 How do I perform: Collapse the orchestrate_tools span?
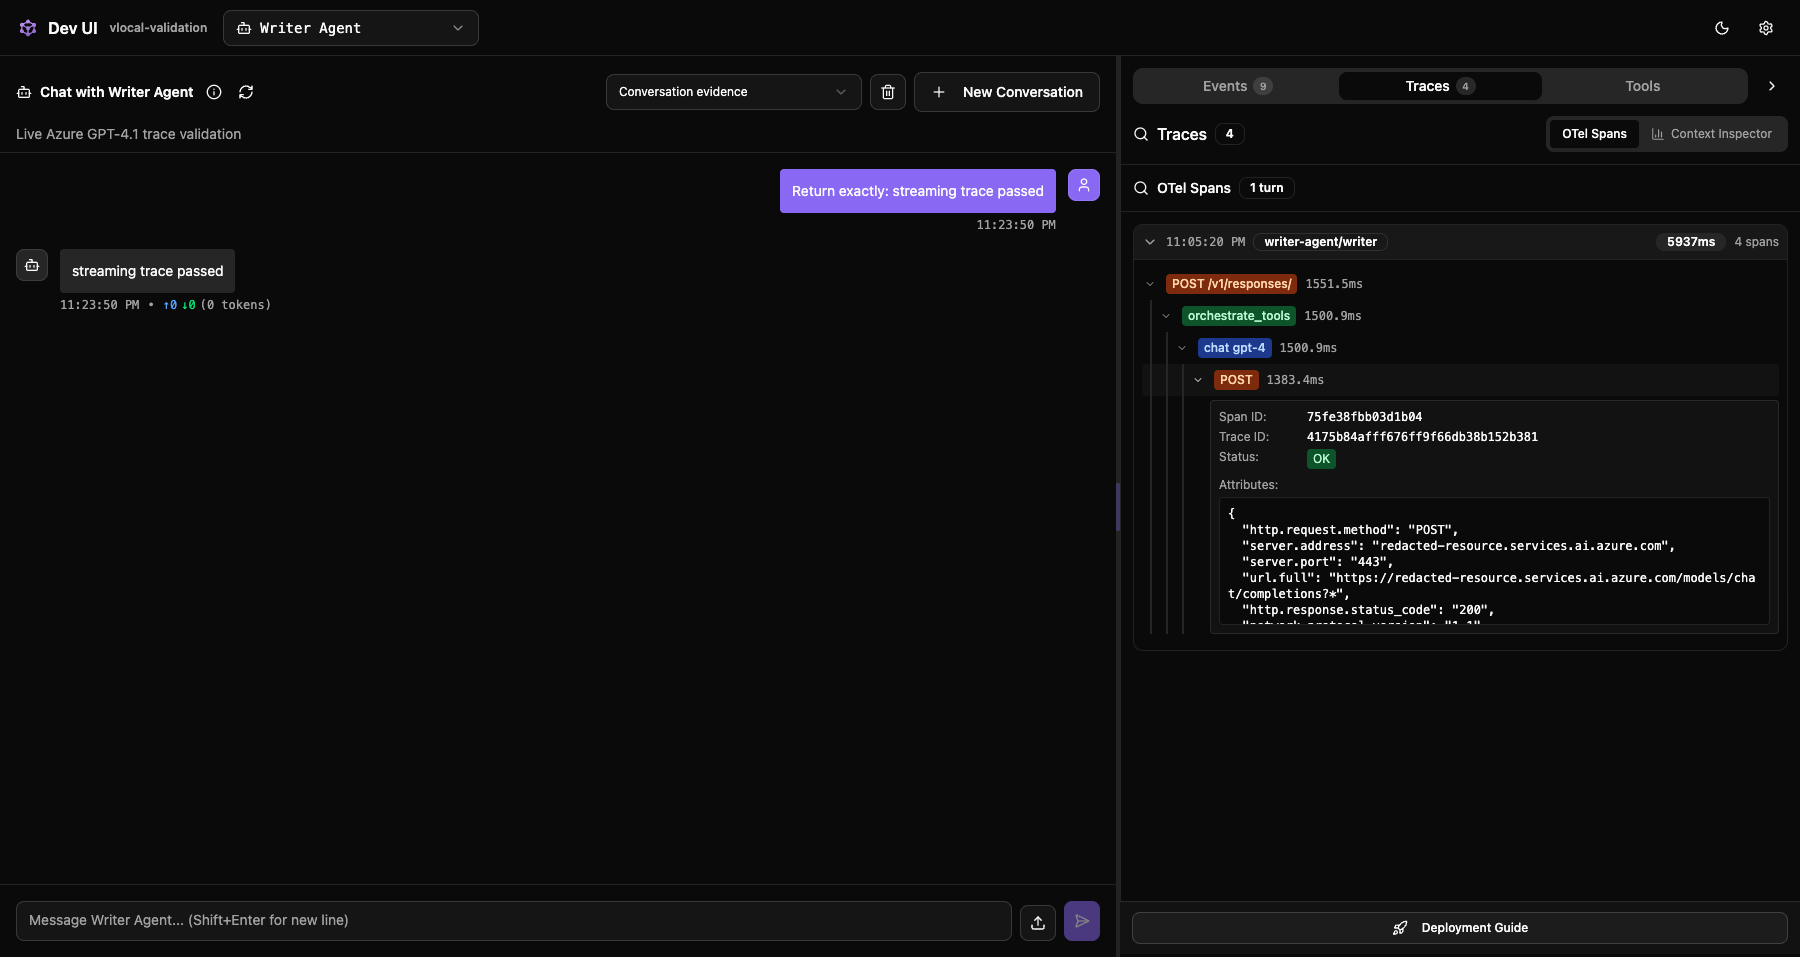(x=1166, y=316)
